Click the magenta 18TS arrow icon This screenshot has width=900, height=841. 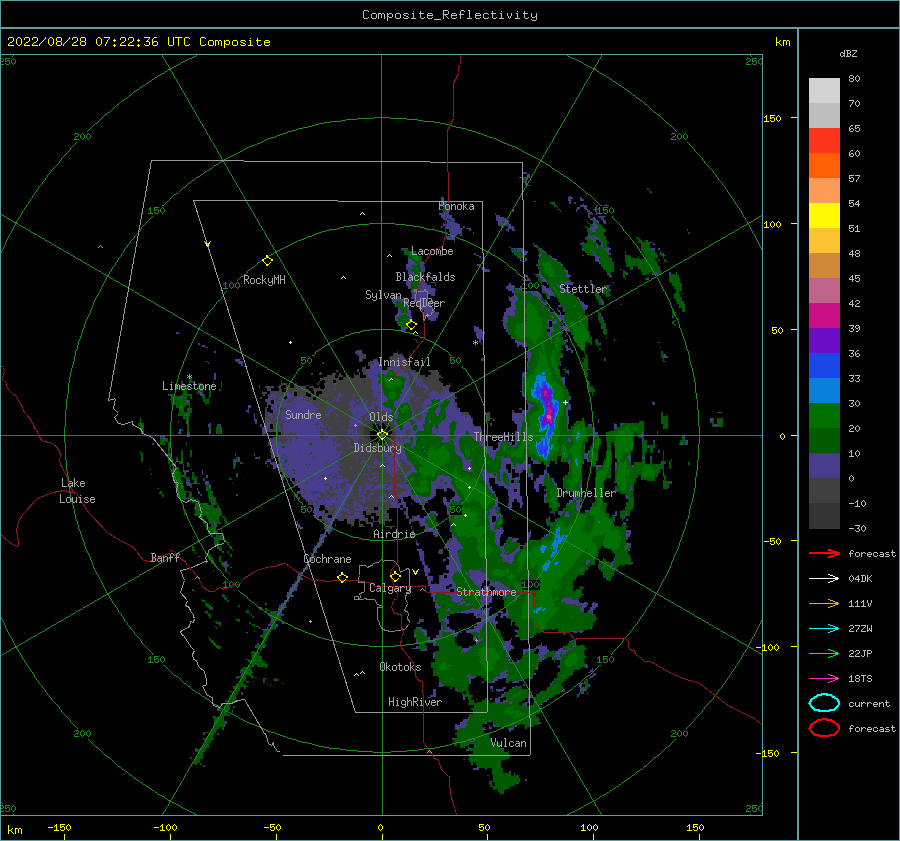coord(824,679)
